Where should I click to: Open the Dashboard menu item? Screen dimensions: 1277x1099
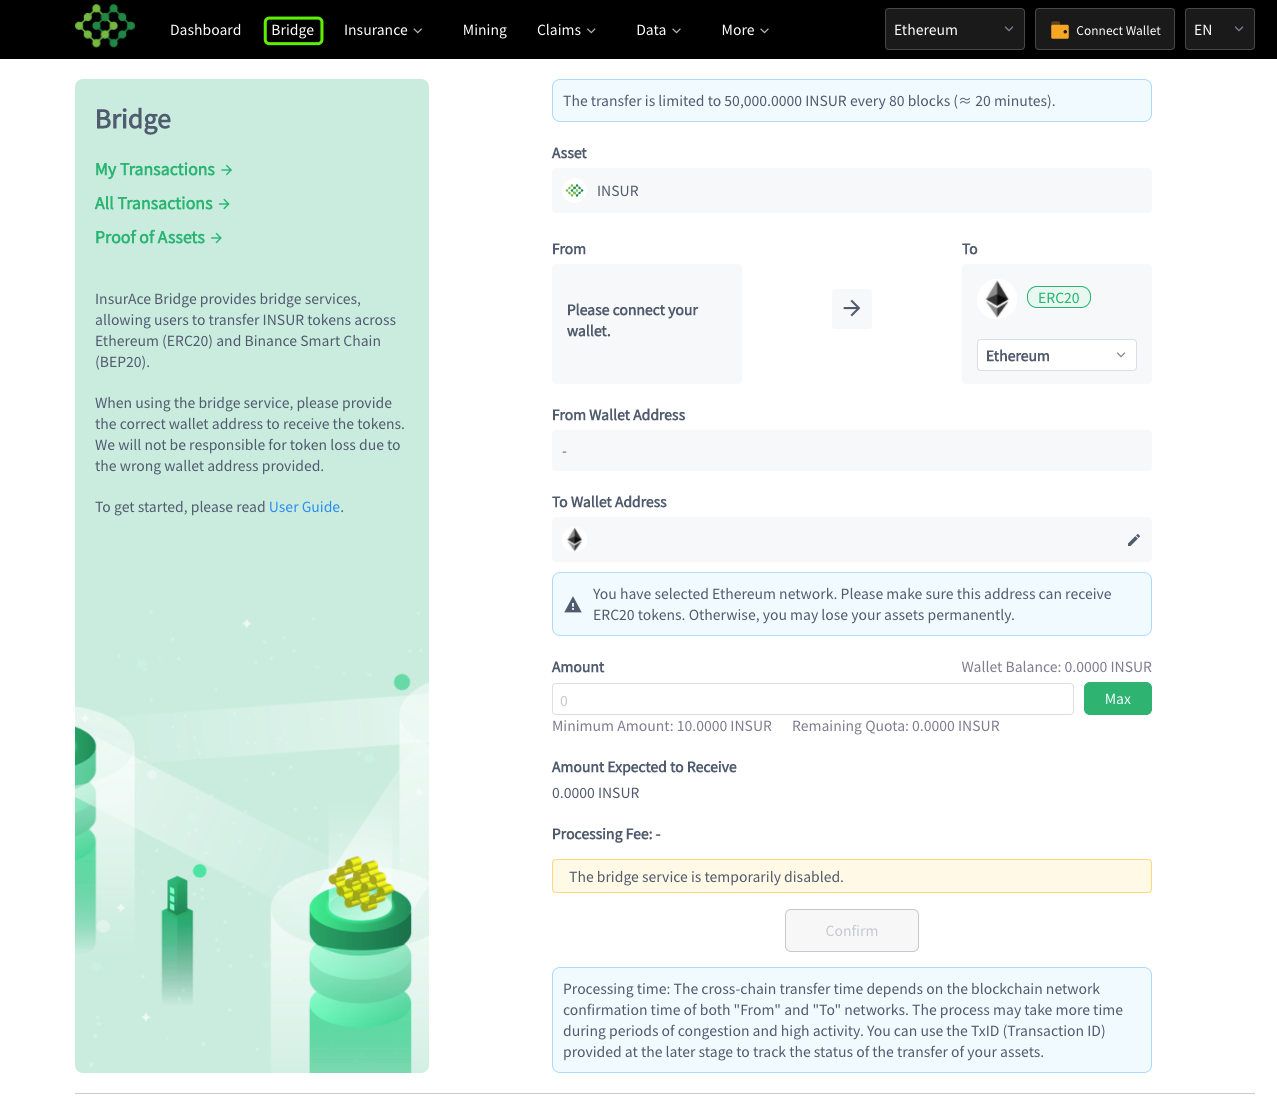coord(205,30)
